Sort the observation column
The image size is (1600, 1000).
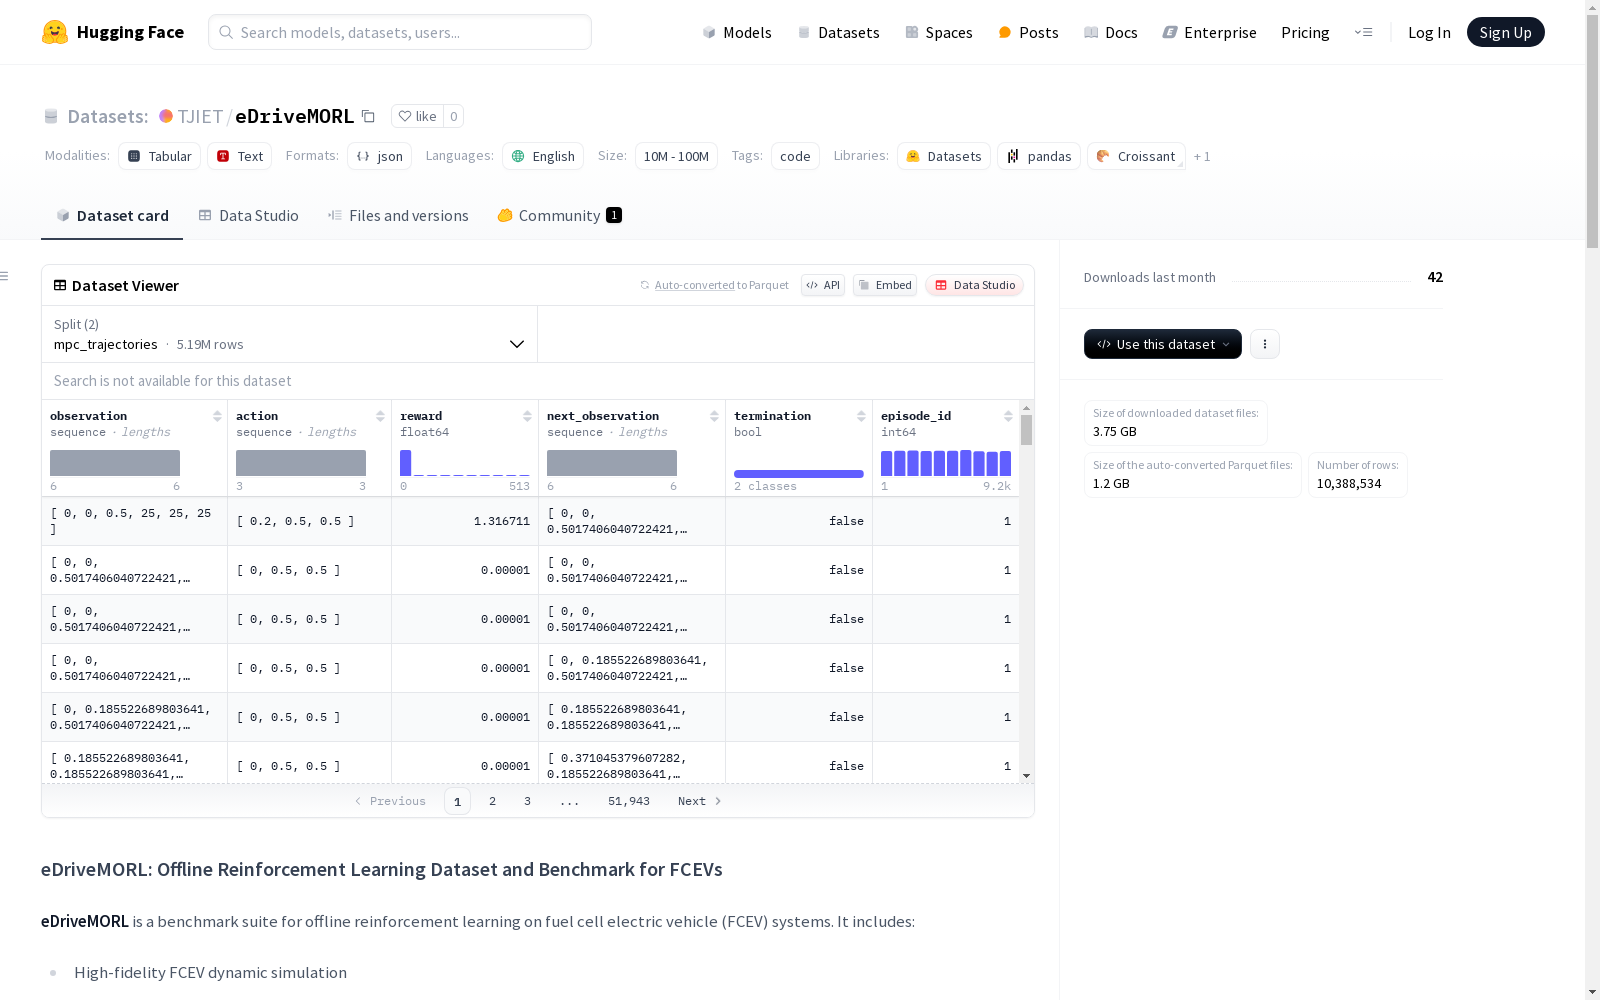(217, 416)
